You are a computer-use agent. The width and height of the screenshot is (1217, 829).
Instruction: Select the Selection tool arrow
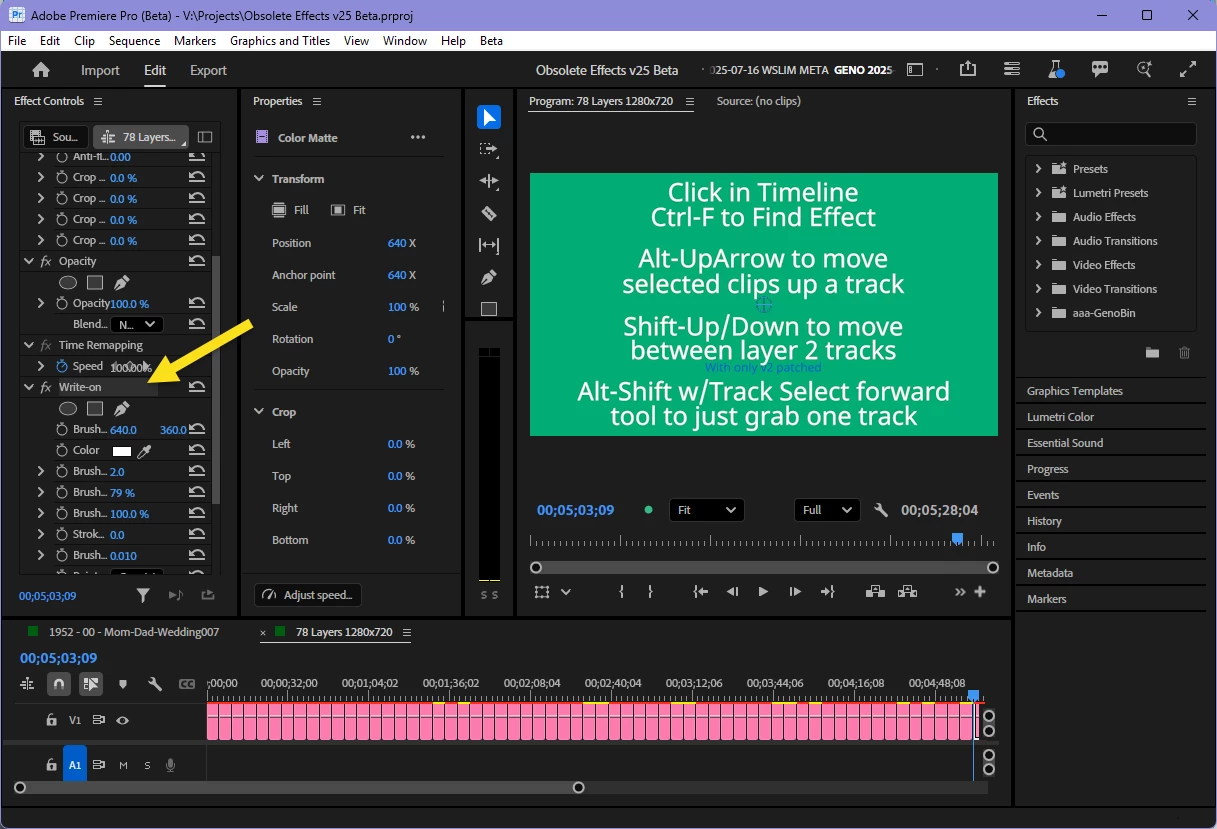point(489,117)
